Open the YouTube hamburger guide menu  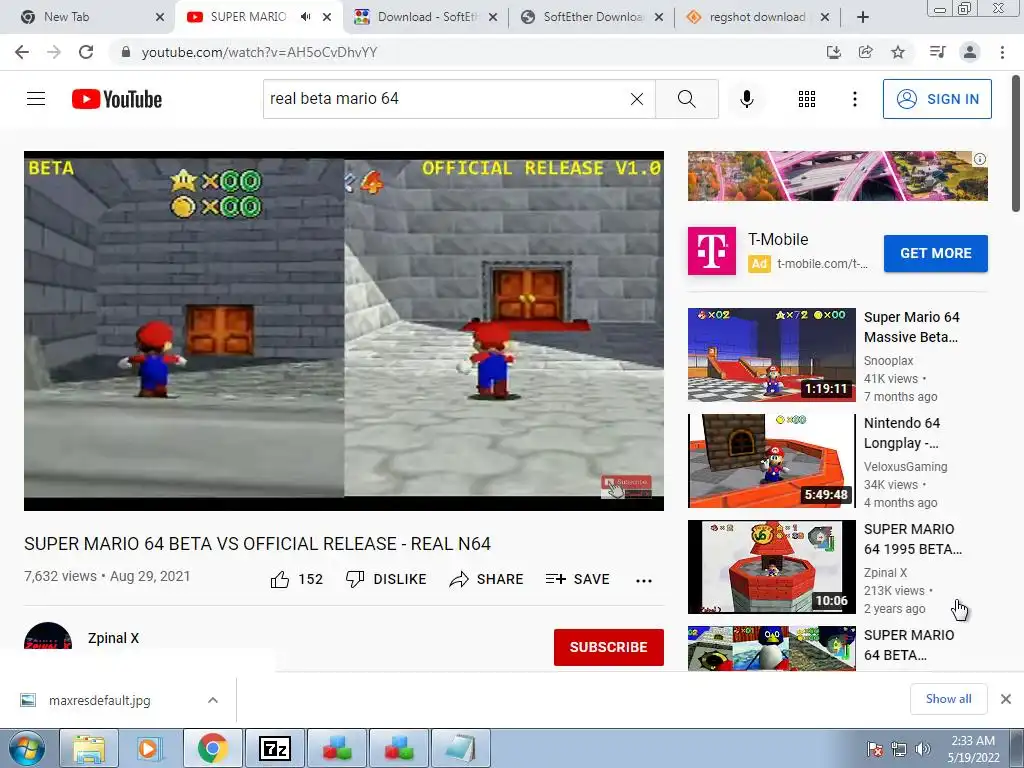pyautogui.click(x=36, y=99)
